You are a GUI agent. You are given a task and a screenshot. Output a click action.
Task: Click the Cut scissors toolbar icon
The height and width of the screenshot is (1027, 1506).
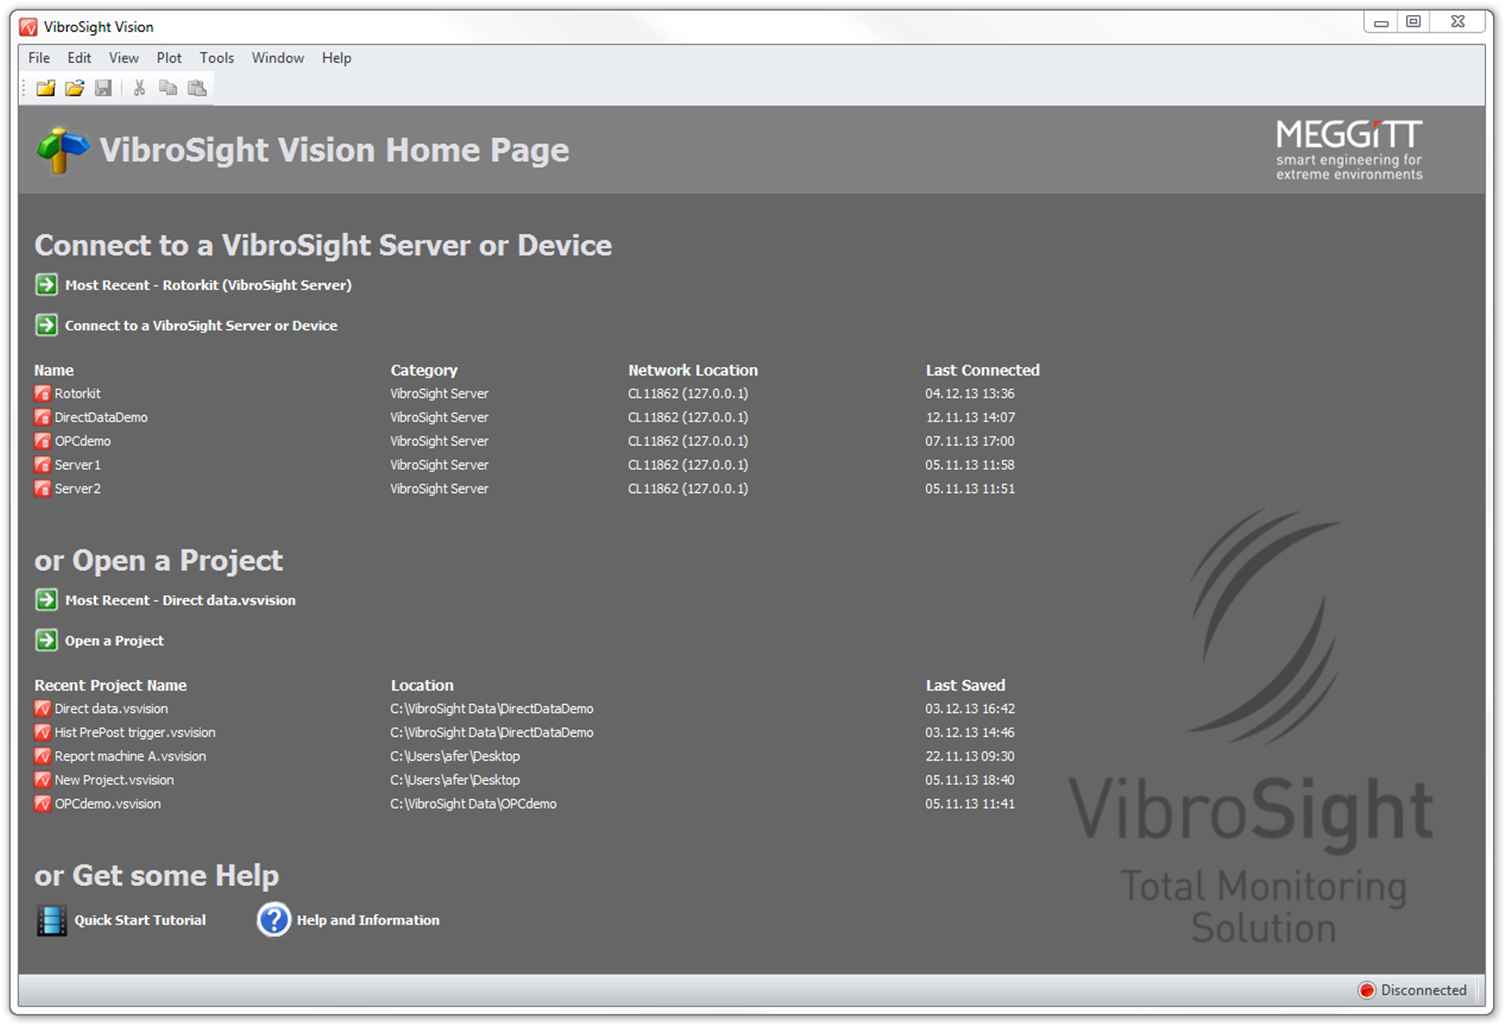(x=139, y=88)
